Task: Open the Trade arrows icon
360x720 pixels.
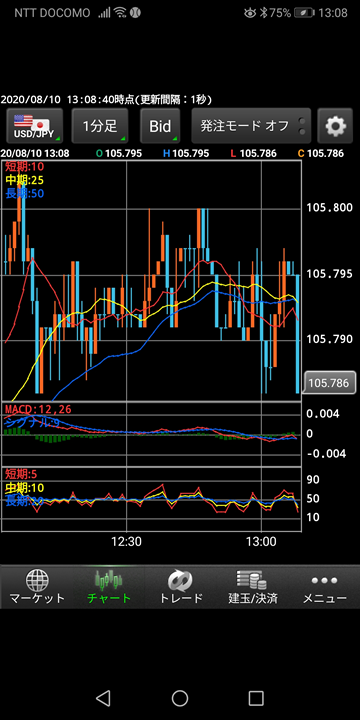Action: [180, 580]
